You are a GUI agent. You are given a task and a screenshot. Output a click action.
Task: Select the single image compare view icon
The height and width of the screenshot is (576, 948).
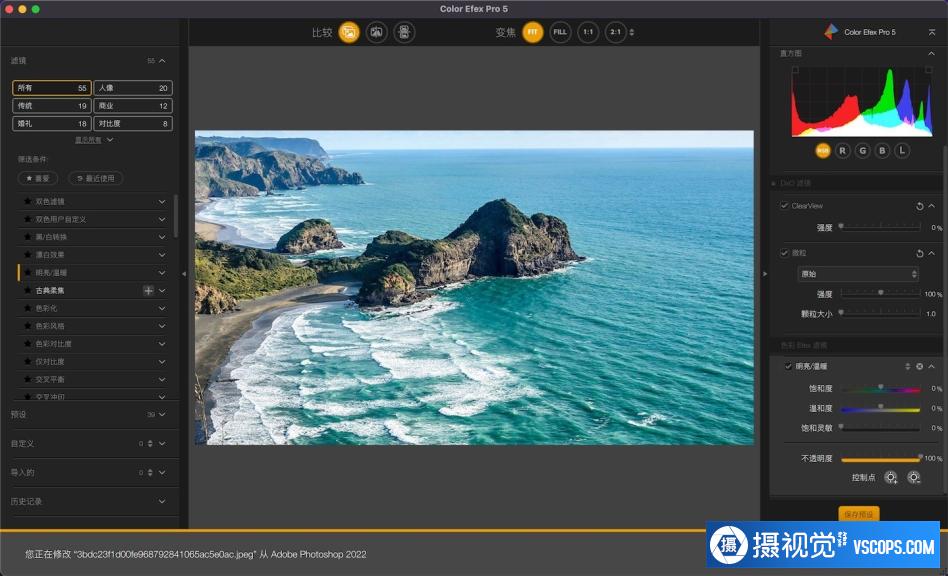coord(349,32)
